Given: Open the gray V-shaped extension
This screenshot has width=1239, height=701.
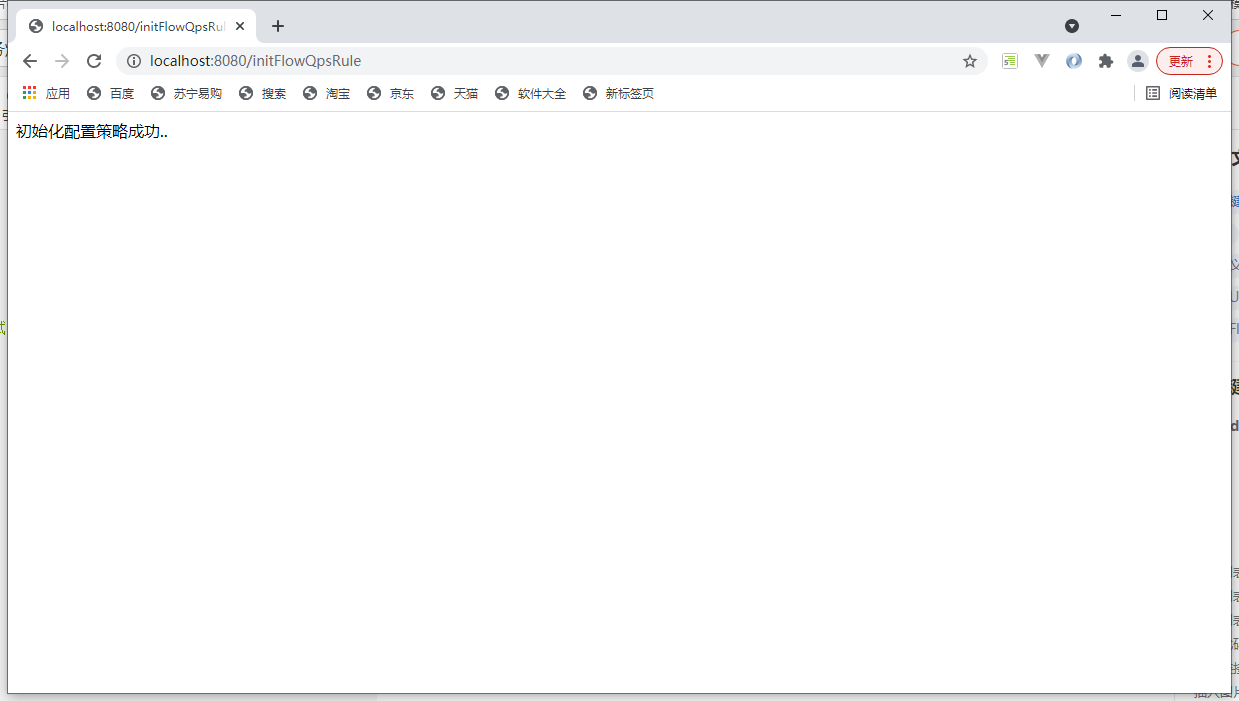Looking at the screenshot, I should click(1042, 61).
